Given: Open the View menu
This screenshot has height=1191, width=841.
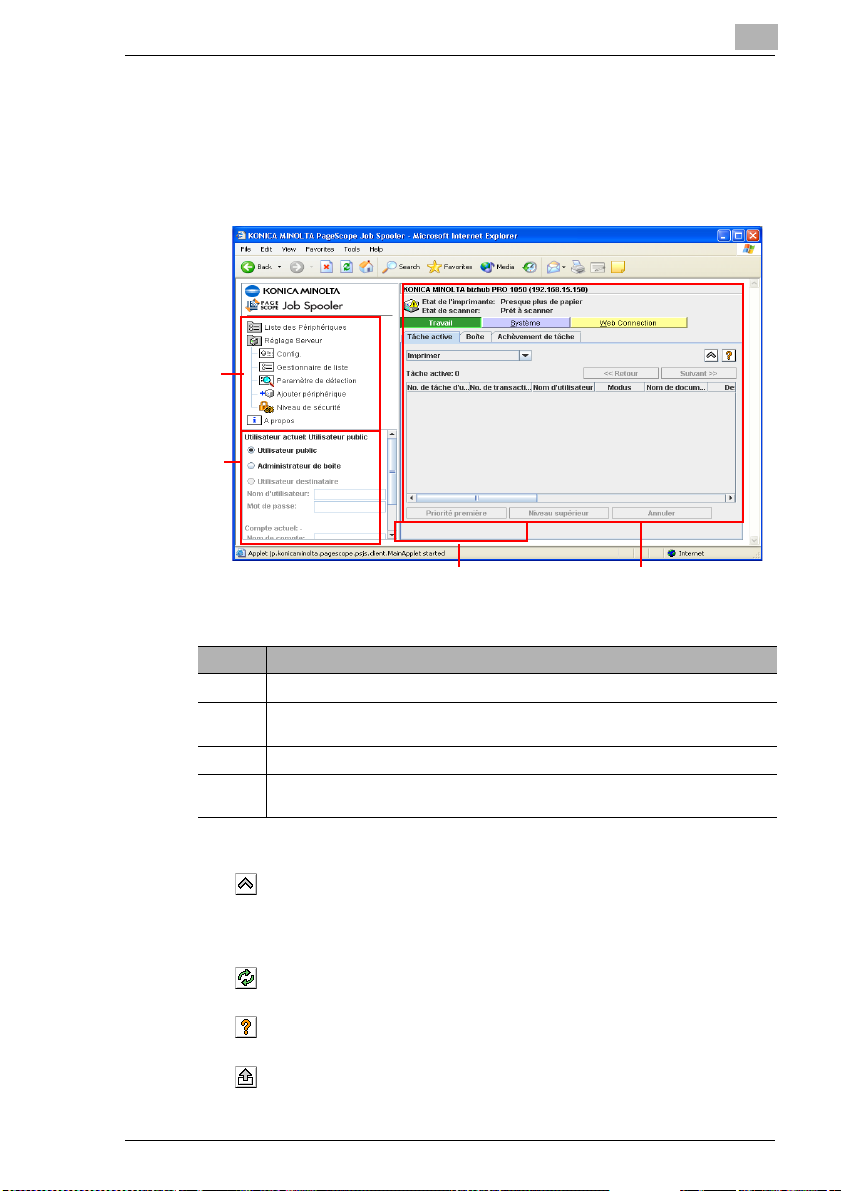Looking at the screenshot, I should 289,249.
